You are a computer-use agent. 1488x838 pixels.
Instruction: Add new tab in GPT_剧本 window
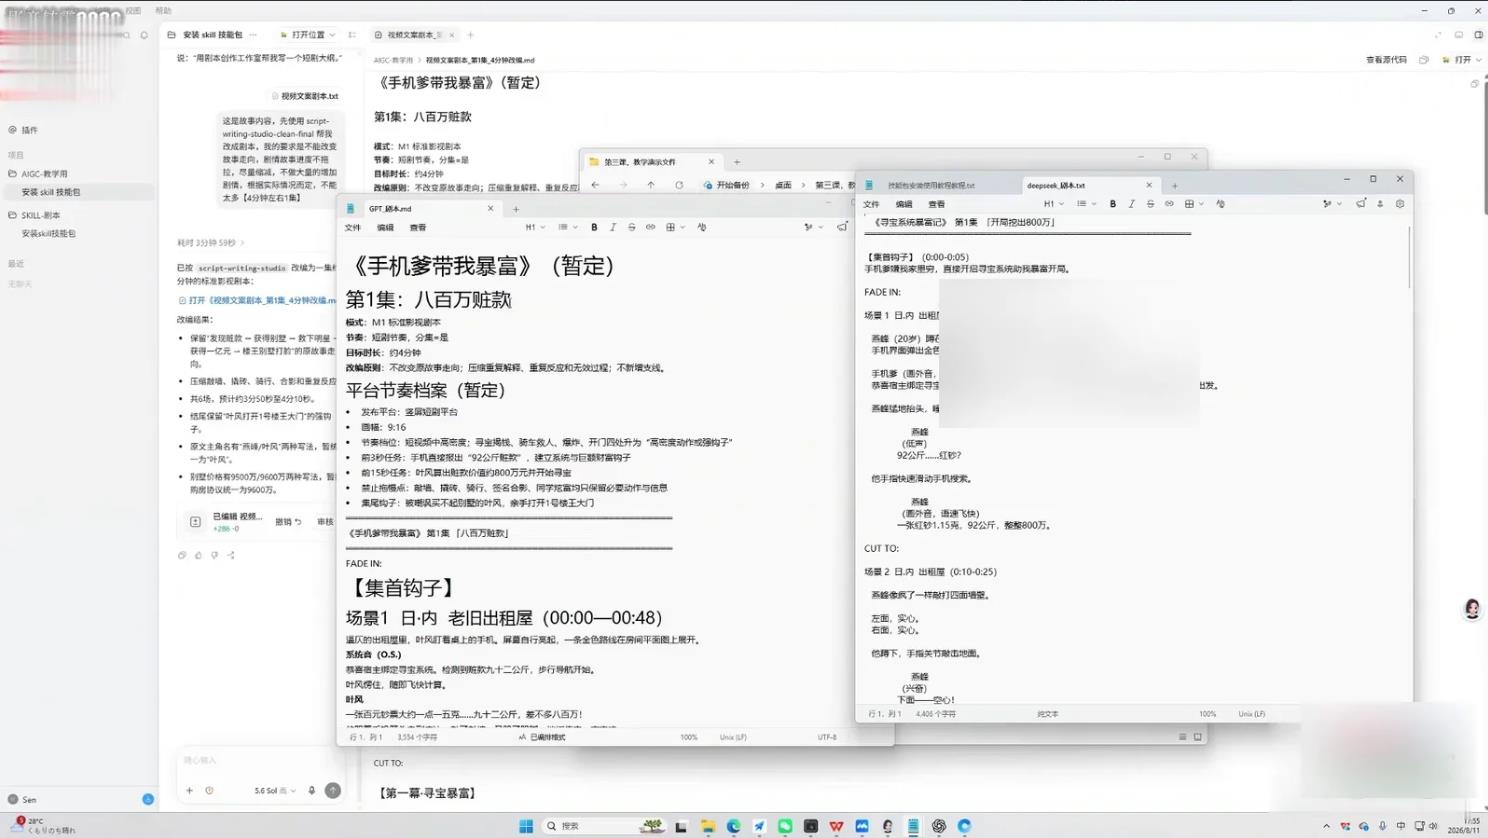tap(516, 209)
